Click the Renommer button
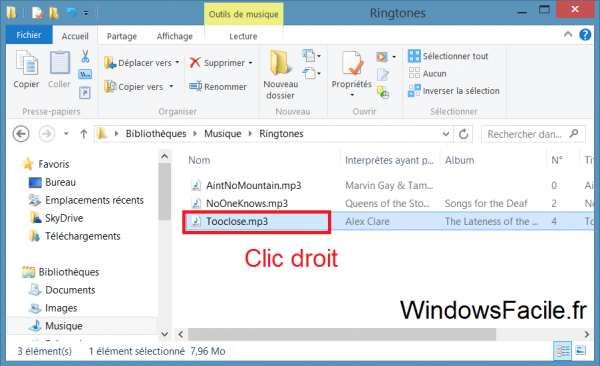 click(x=218, y=87)
